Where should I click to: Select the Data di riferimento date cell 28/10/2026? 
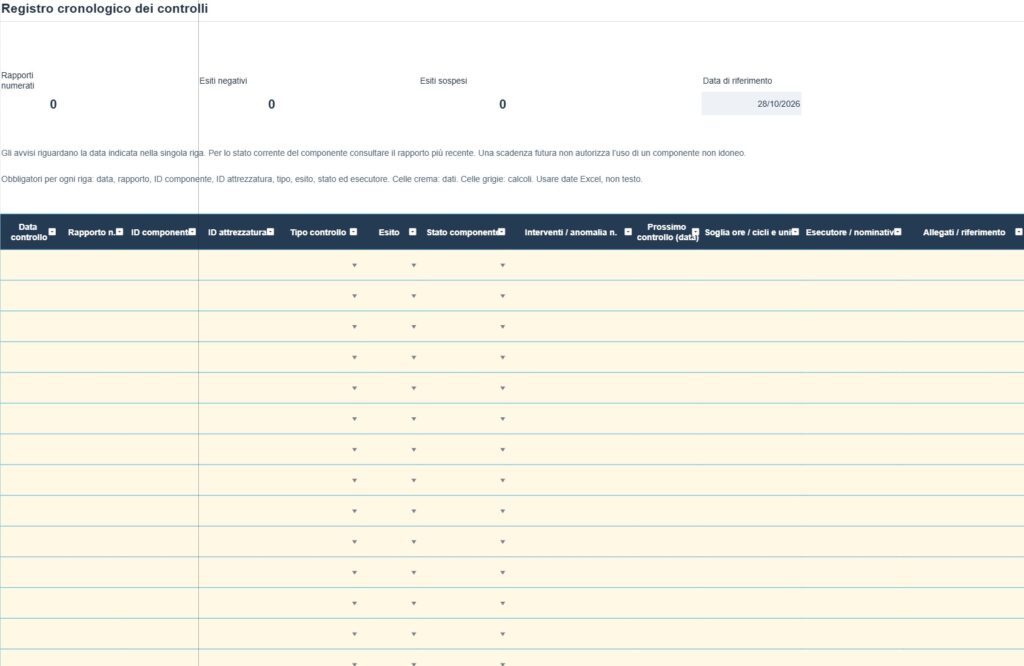click(x=752, y=104)
